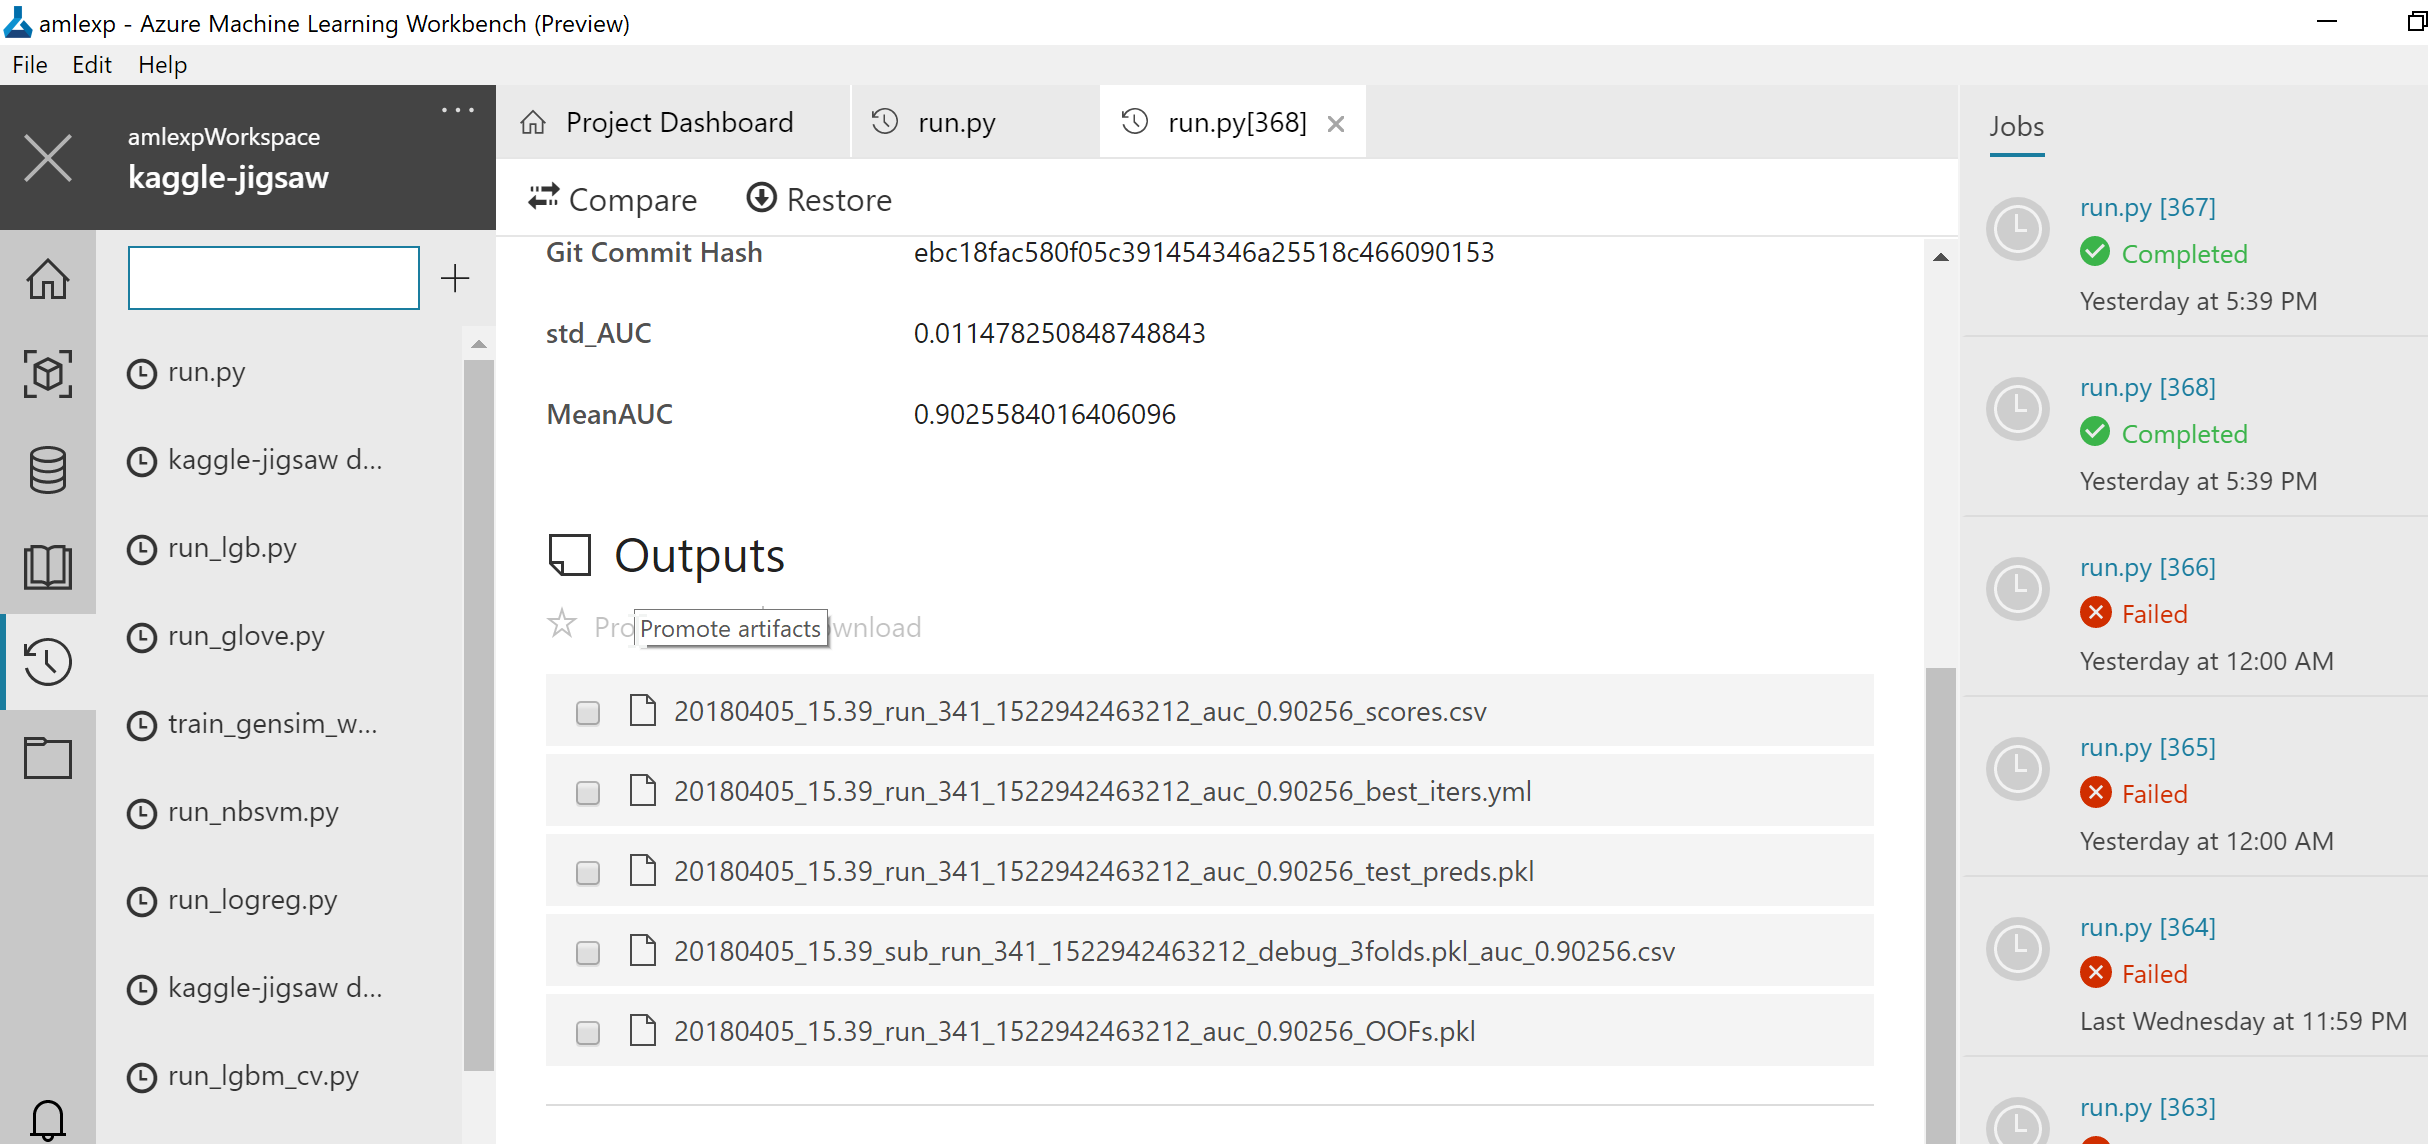This screenshot has height=1144, width=2428.
Task: Open the Run History clock sidebar icon
Action: coord(47,661)
